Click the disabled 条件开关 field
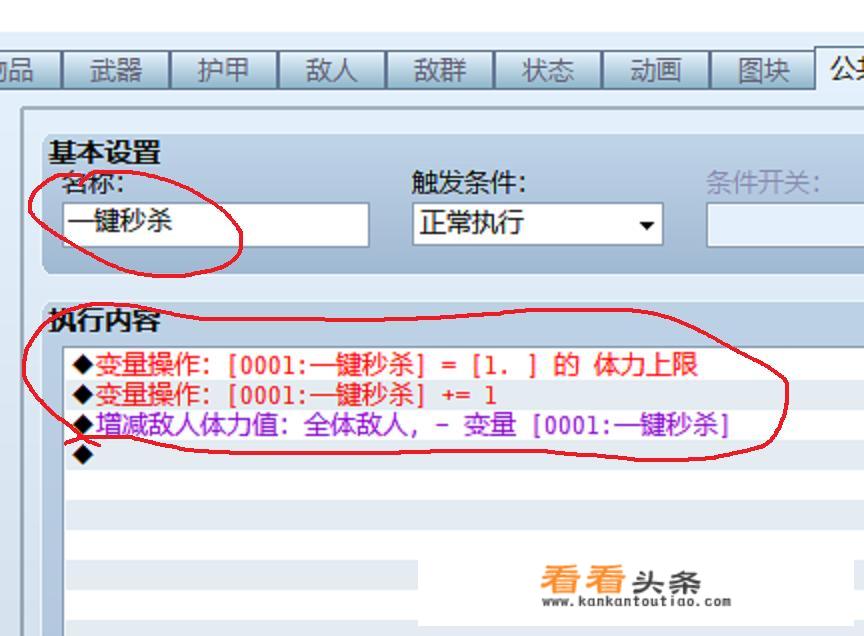 click(x=785, y=224)
